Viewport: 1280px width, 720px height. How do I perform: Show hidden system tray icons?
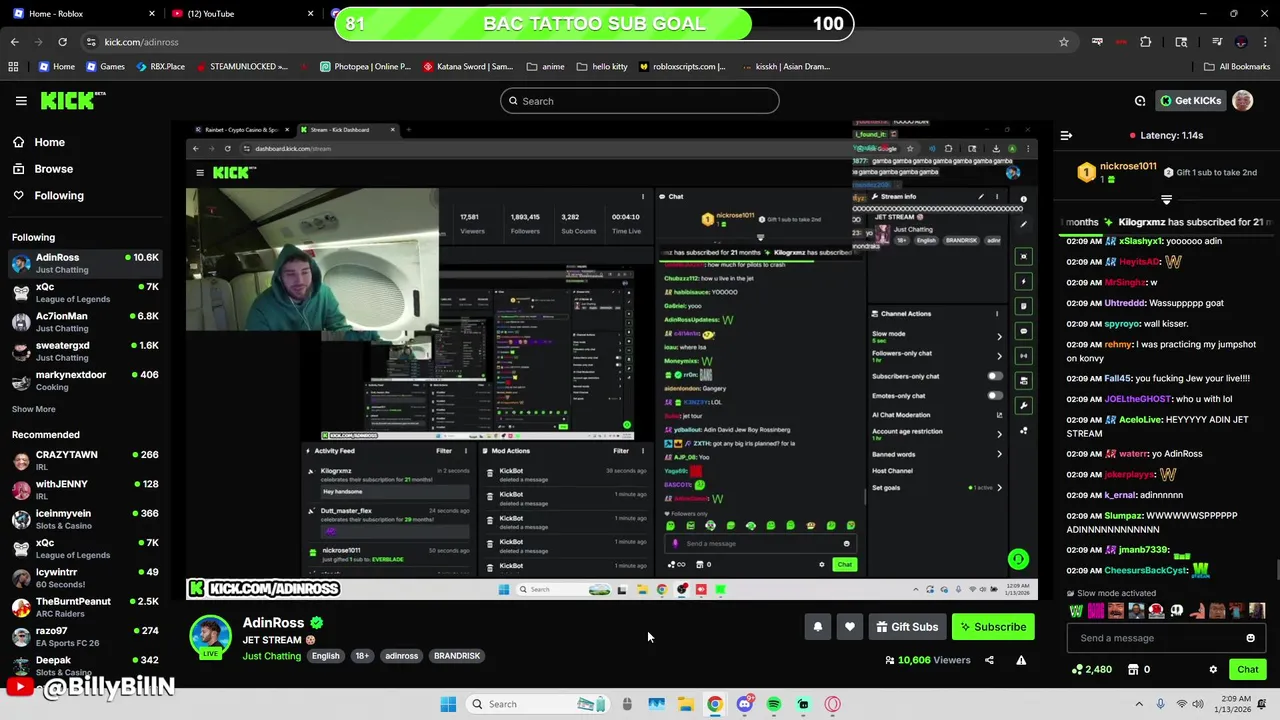point(1138,704)
